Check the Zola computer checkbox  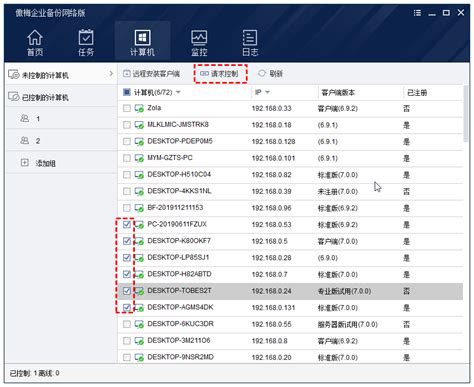(127, 108)
